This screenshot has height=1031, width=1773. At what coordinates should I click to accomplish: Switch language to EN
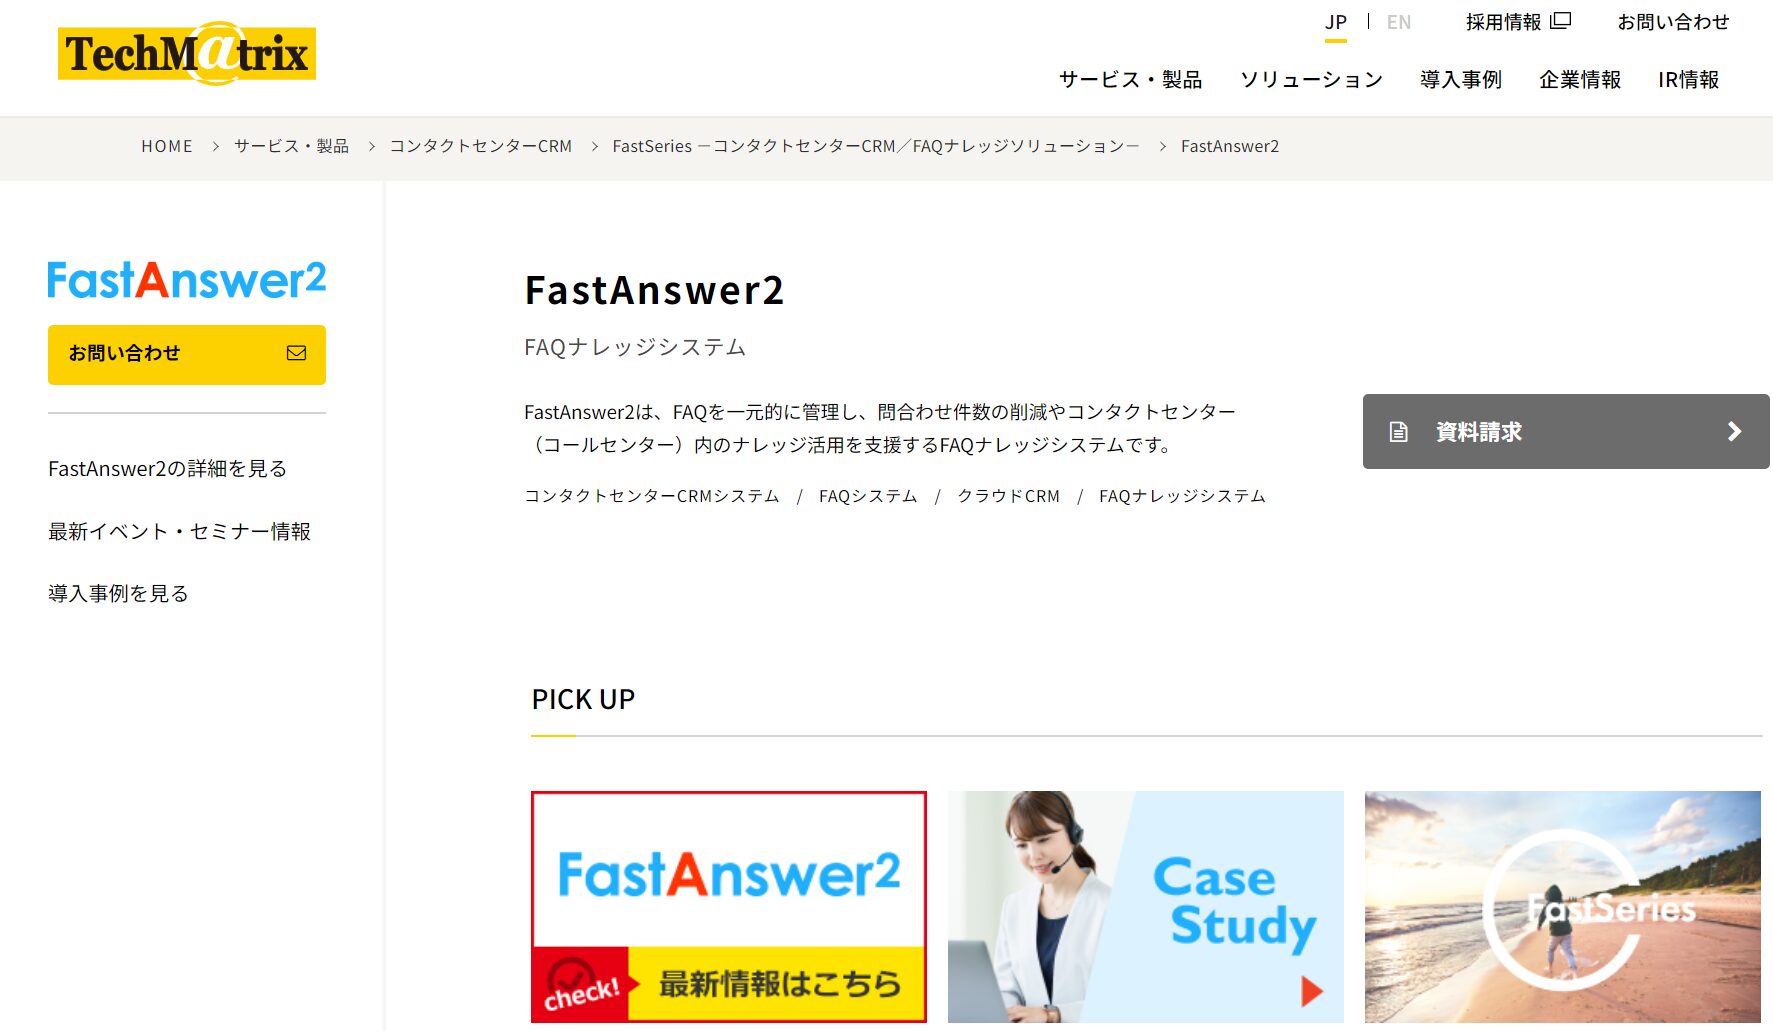(1399, 22)
